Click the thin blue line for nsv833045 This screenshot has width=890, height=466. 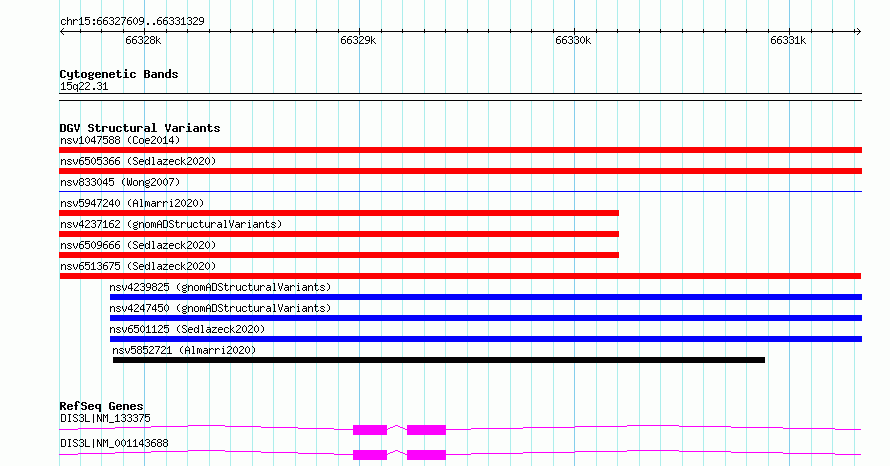460,192
